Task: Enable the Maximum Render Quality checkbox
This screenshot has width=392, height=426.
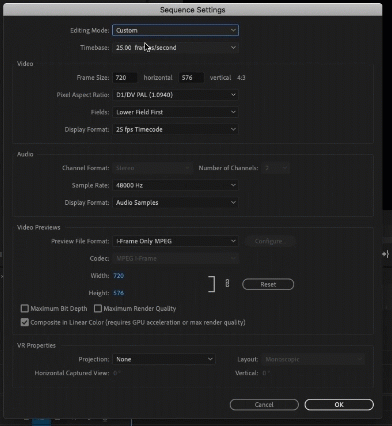Action: 98,308
